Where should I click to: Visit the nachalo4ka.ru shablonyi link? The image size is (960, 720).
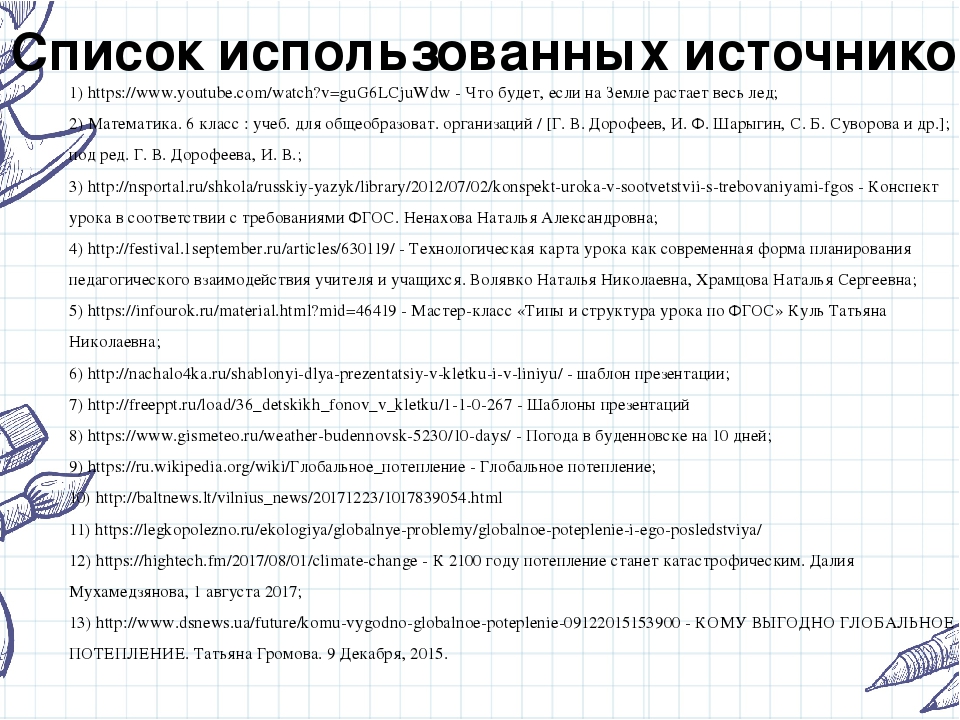tap(325, 373)
